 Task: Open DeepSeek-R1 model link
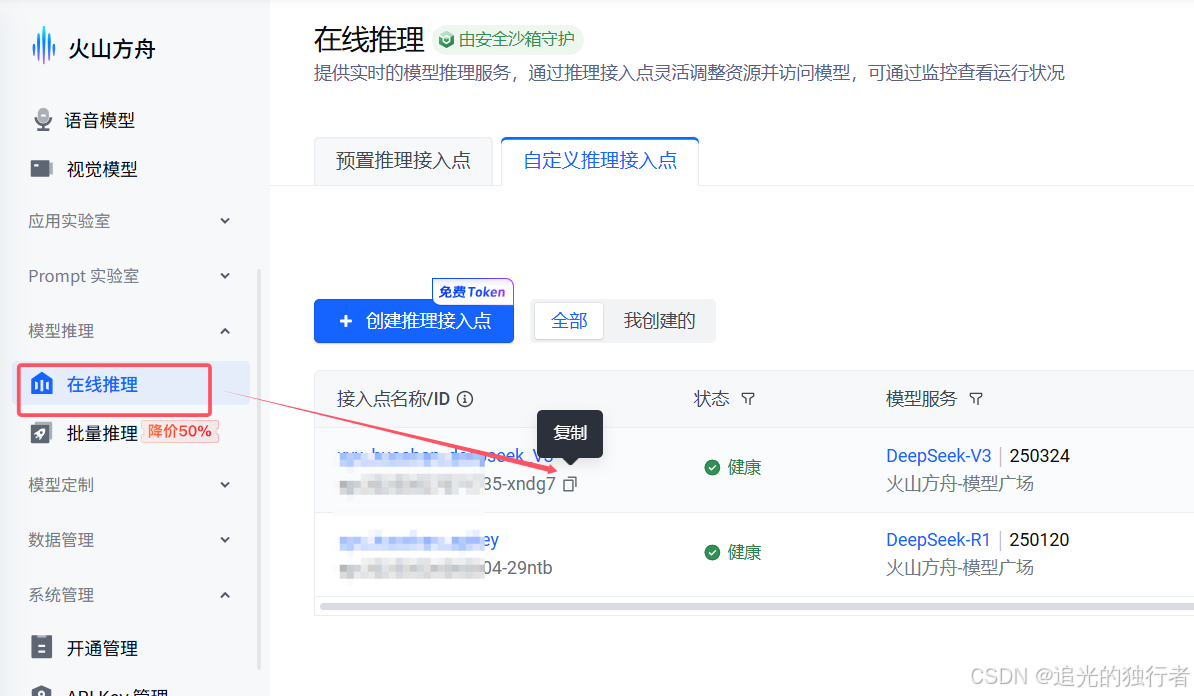coord(938,540)
